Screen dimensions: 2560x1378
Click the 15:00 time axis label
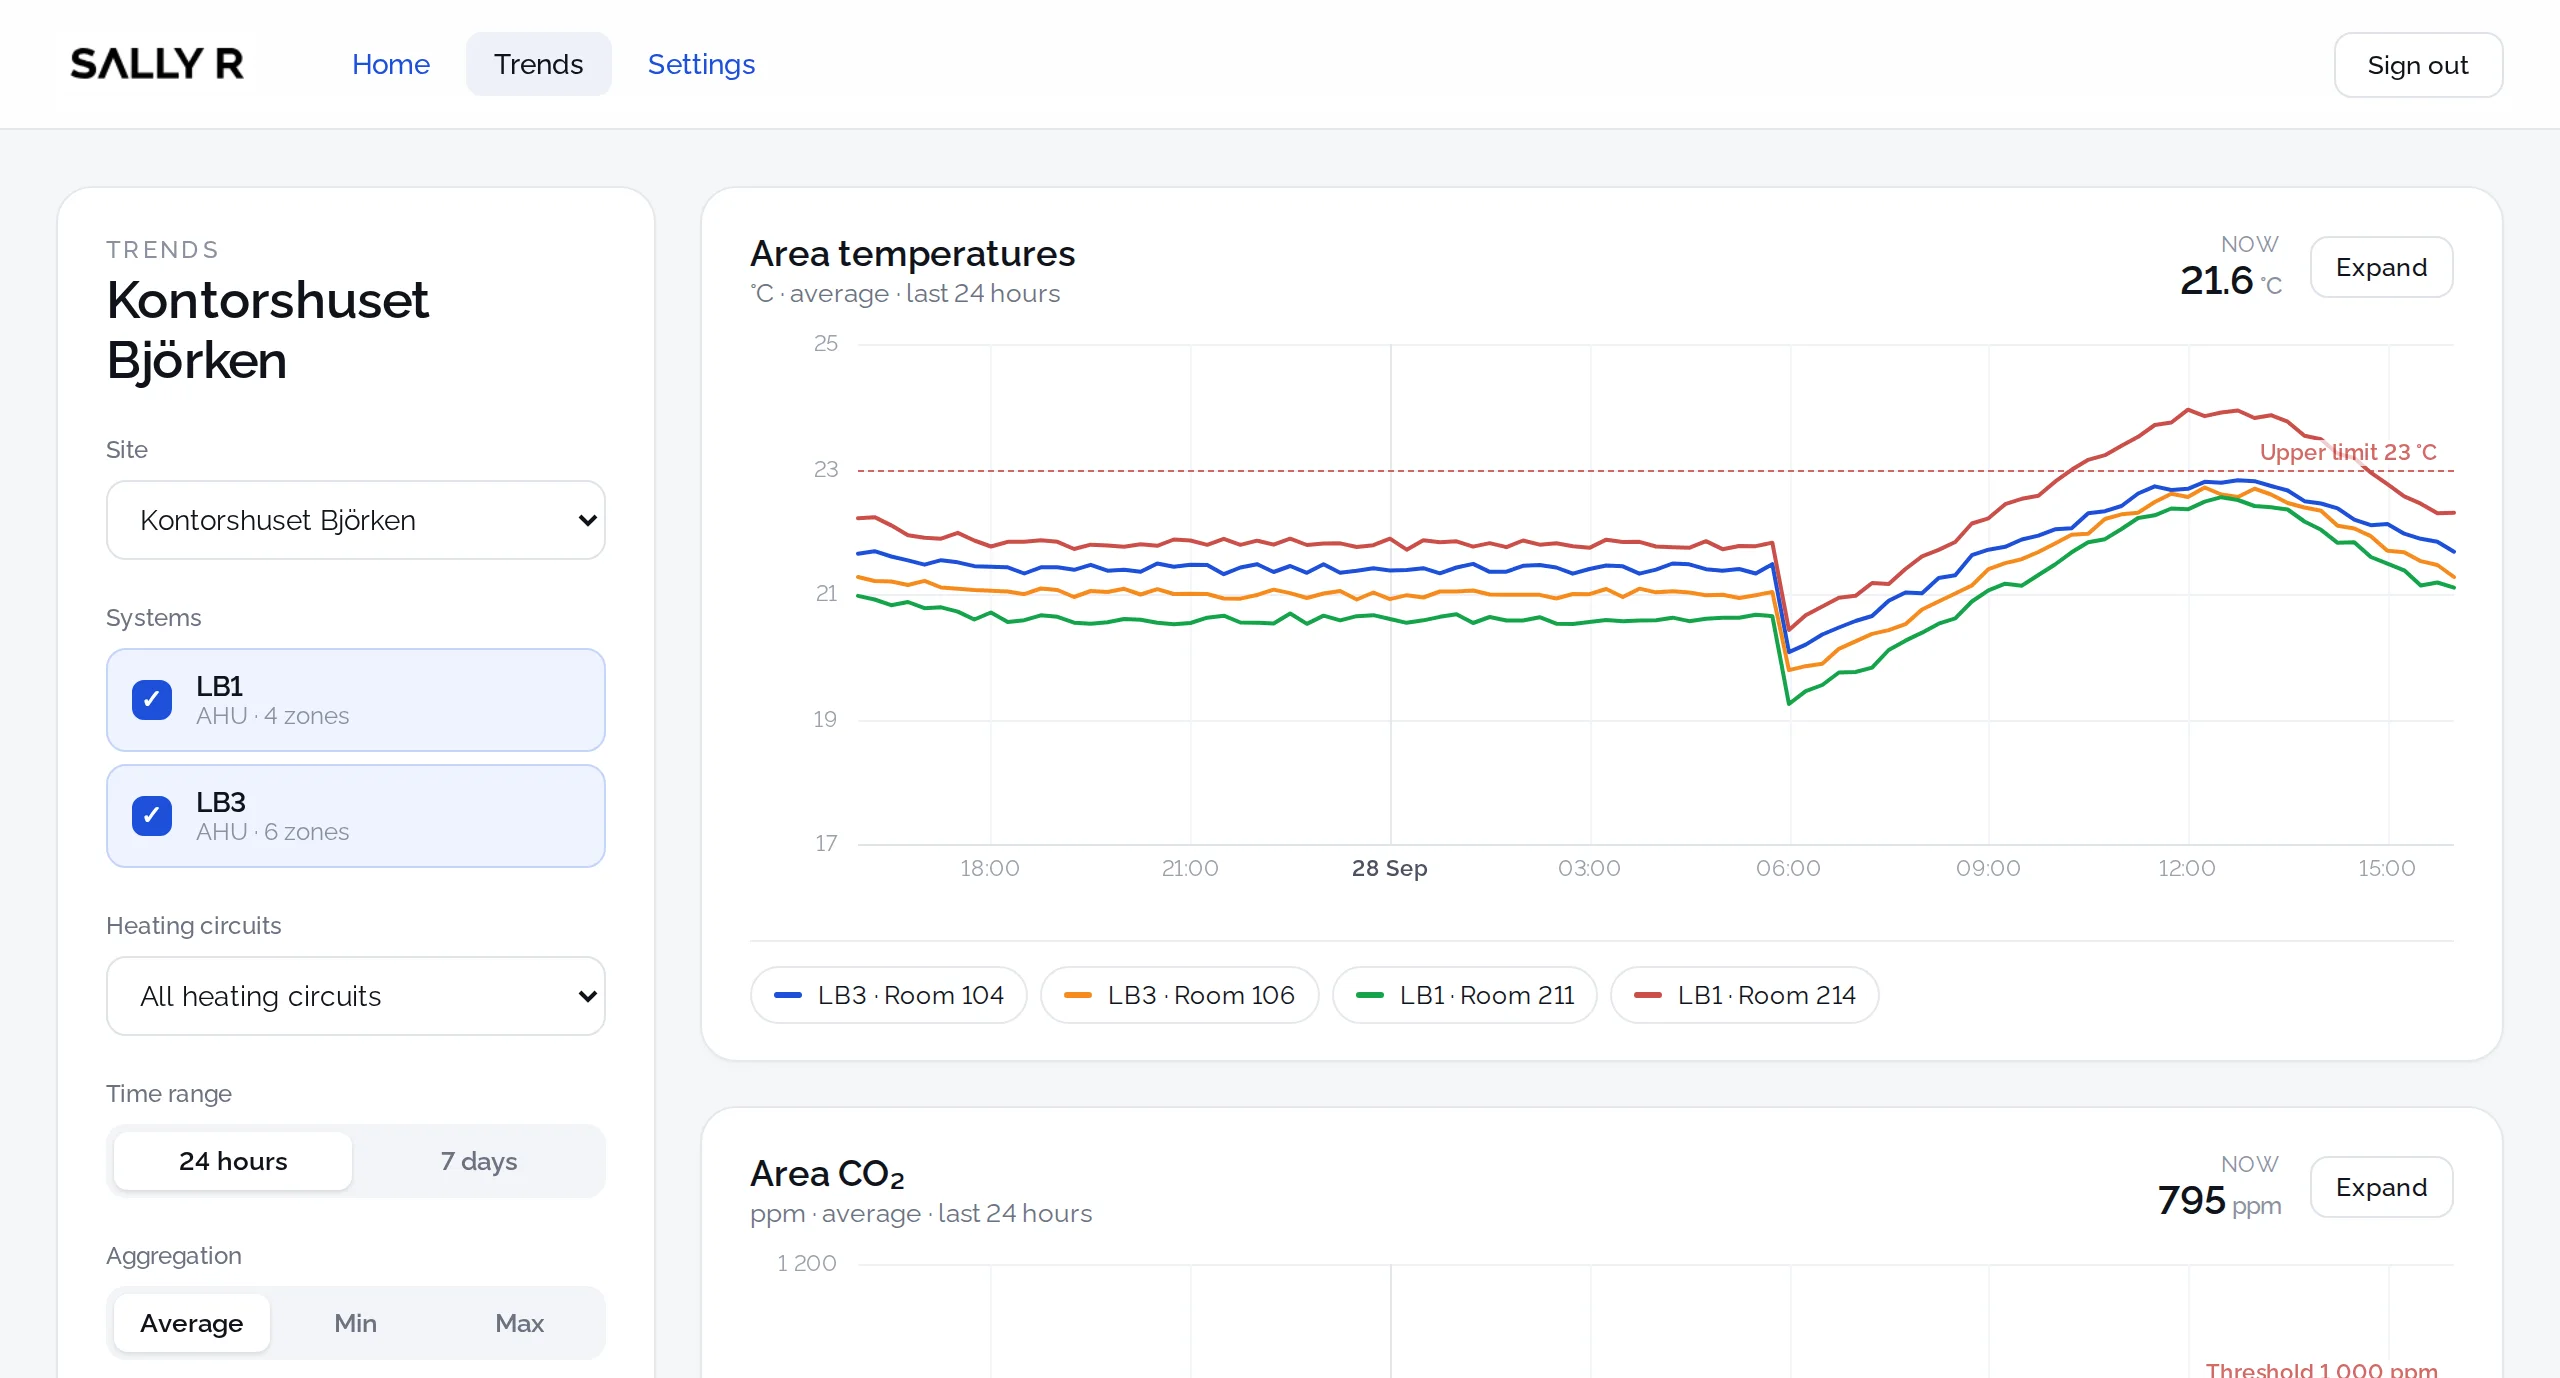2387,868
